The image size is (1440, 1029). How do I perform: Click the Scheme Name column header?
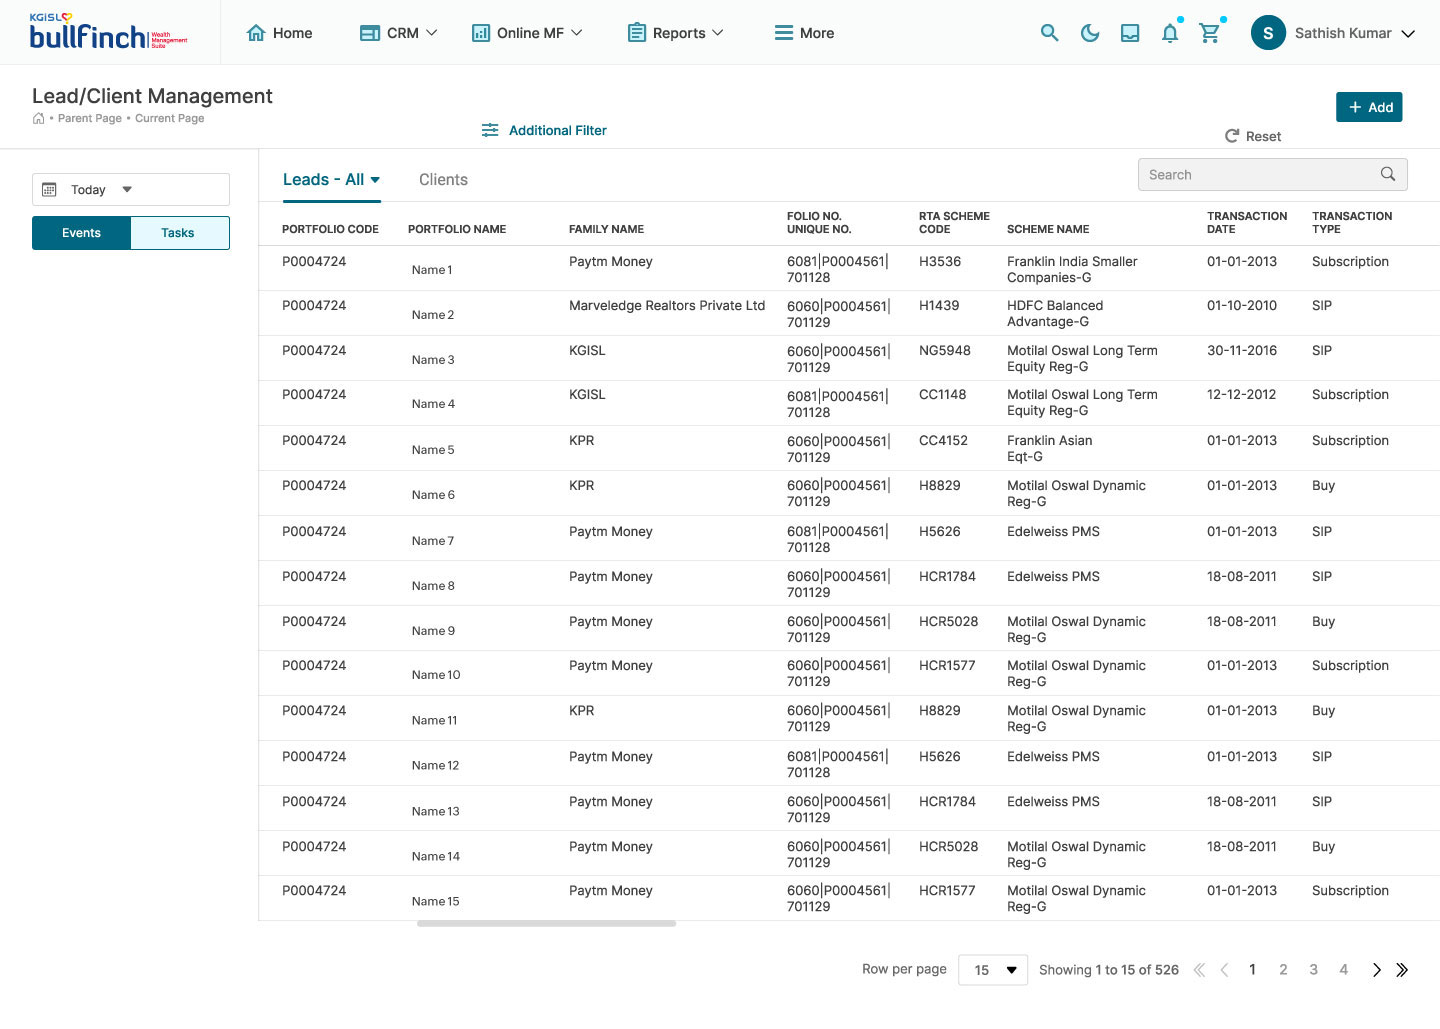pyautogui.click(x=1048, y=229)
